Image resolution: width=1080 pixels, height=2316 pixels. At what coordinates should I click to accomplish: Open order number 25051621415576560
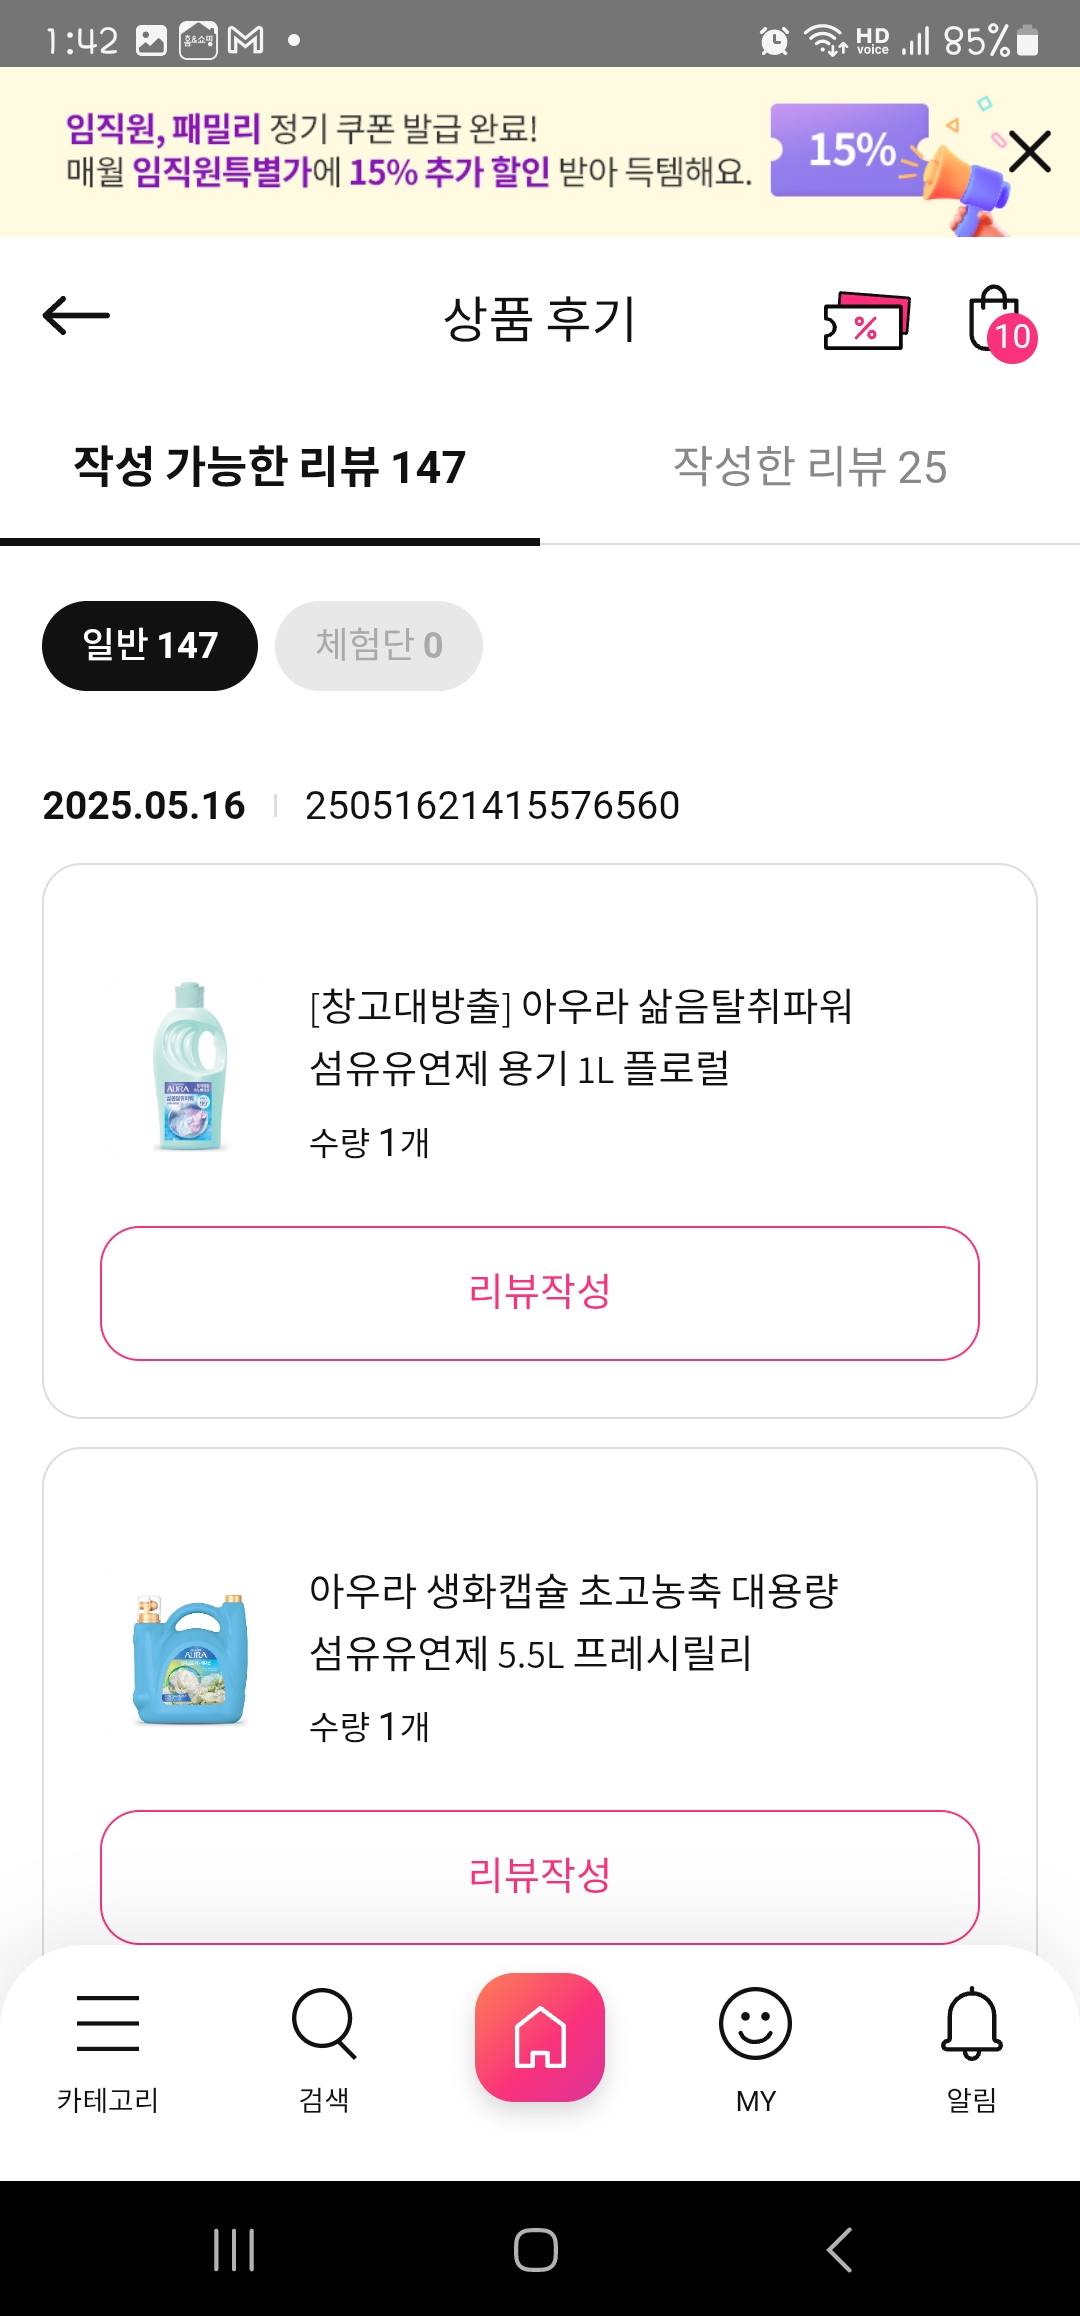point(492,806)
